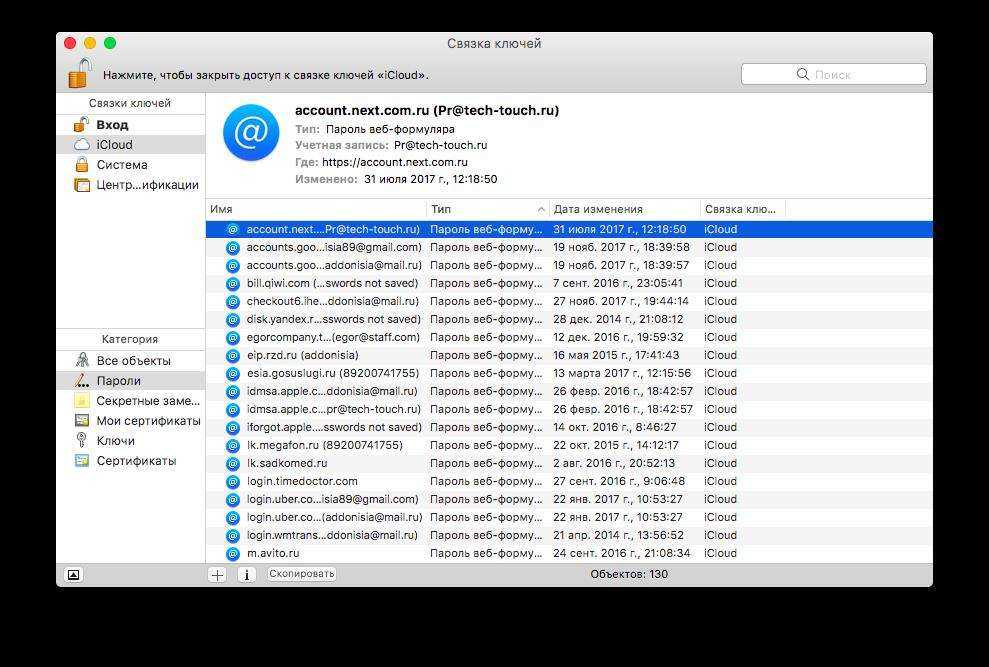The height and width of the screenshot is (667, 989).
Task: Select the iCloud keychain in sidebar
Action: coord(131,145)
